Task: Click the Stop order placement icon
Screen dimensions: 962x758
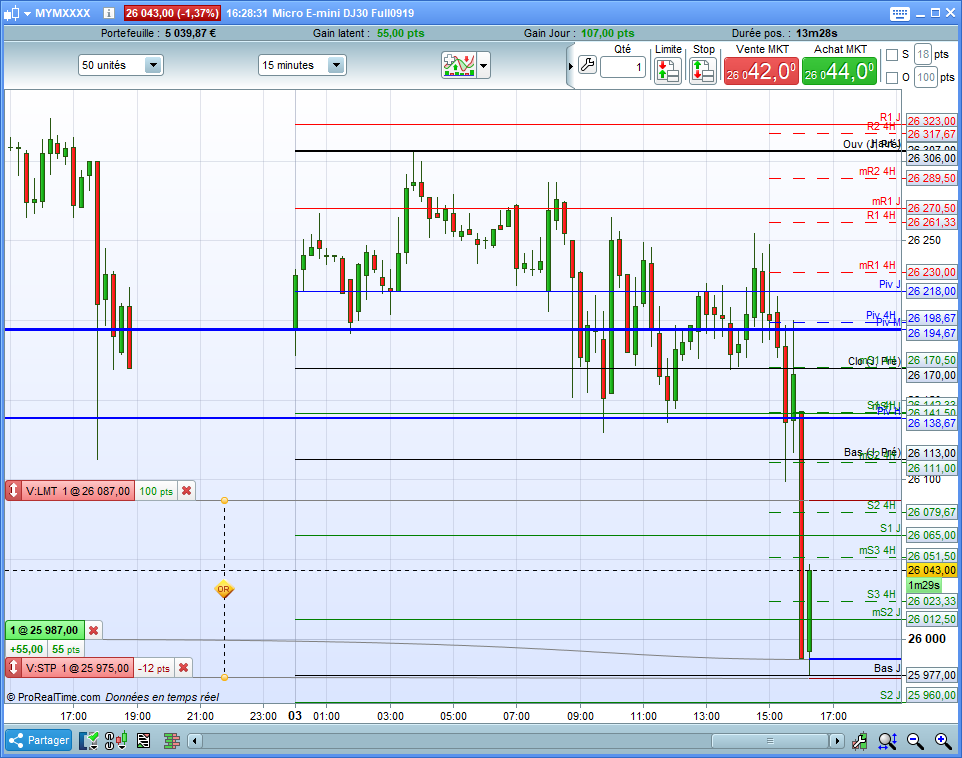Action: click(703, 71)
